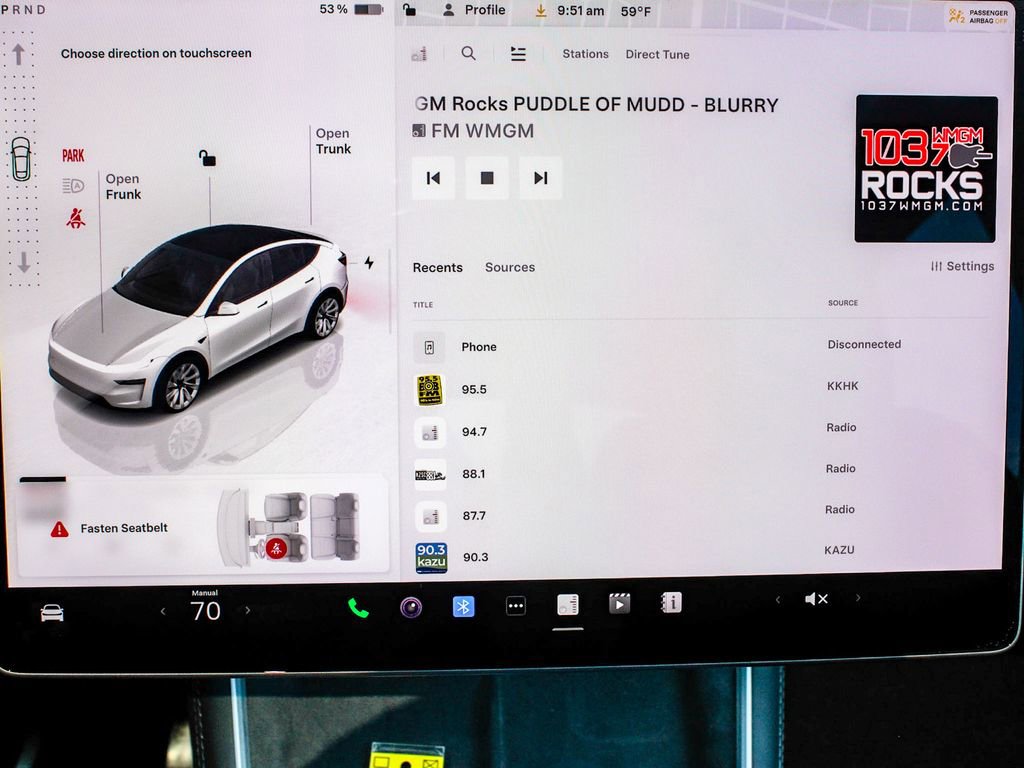The image size is (1024, 768).
Task: Tap the magnifying glass to search stations
Action: 468,54
